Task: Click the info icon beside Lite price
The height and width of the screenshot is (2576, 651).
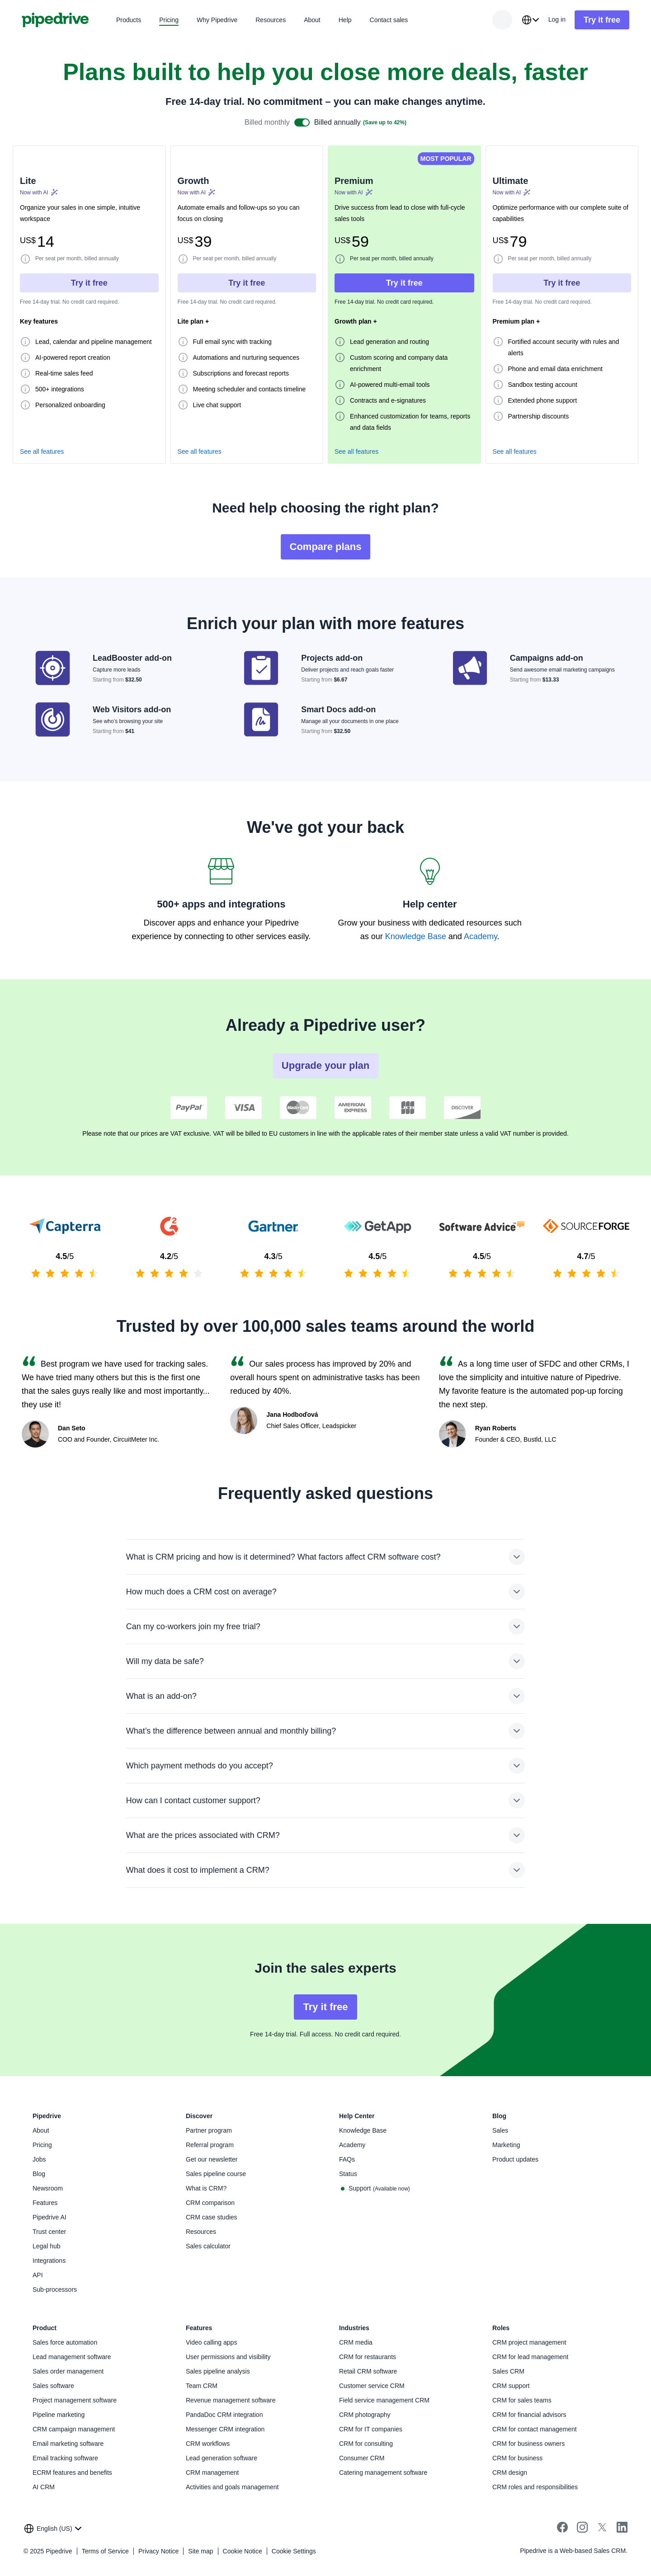Action: (25, 259)
